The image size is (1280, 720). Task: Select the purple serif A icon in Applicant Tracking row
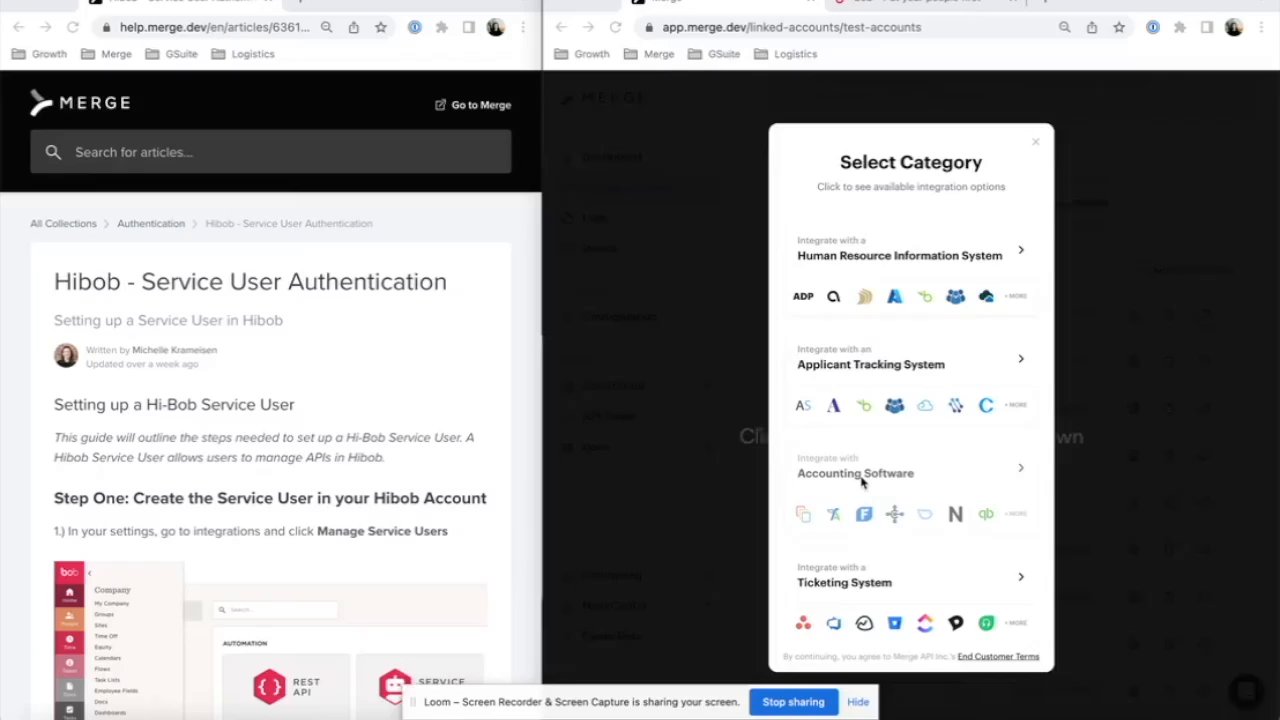(x=834, y=405)
